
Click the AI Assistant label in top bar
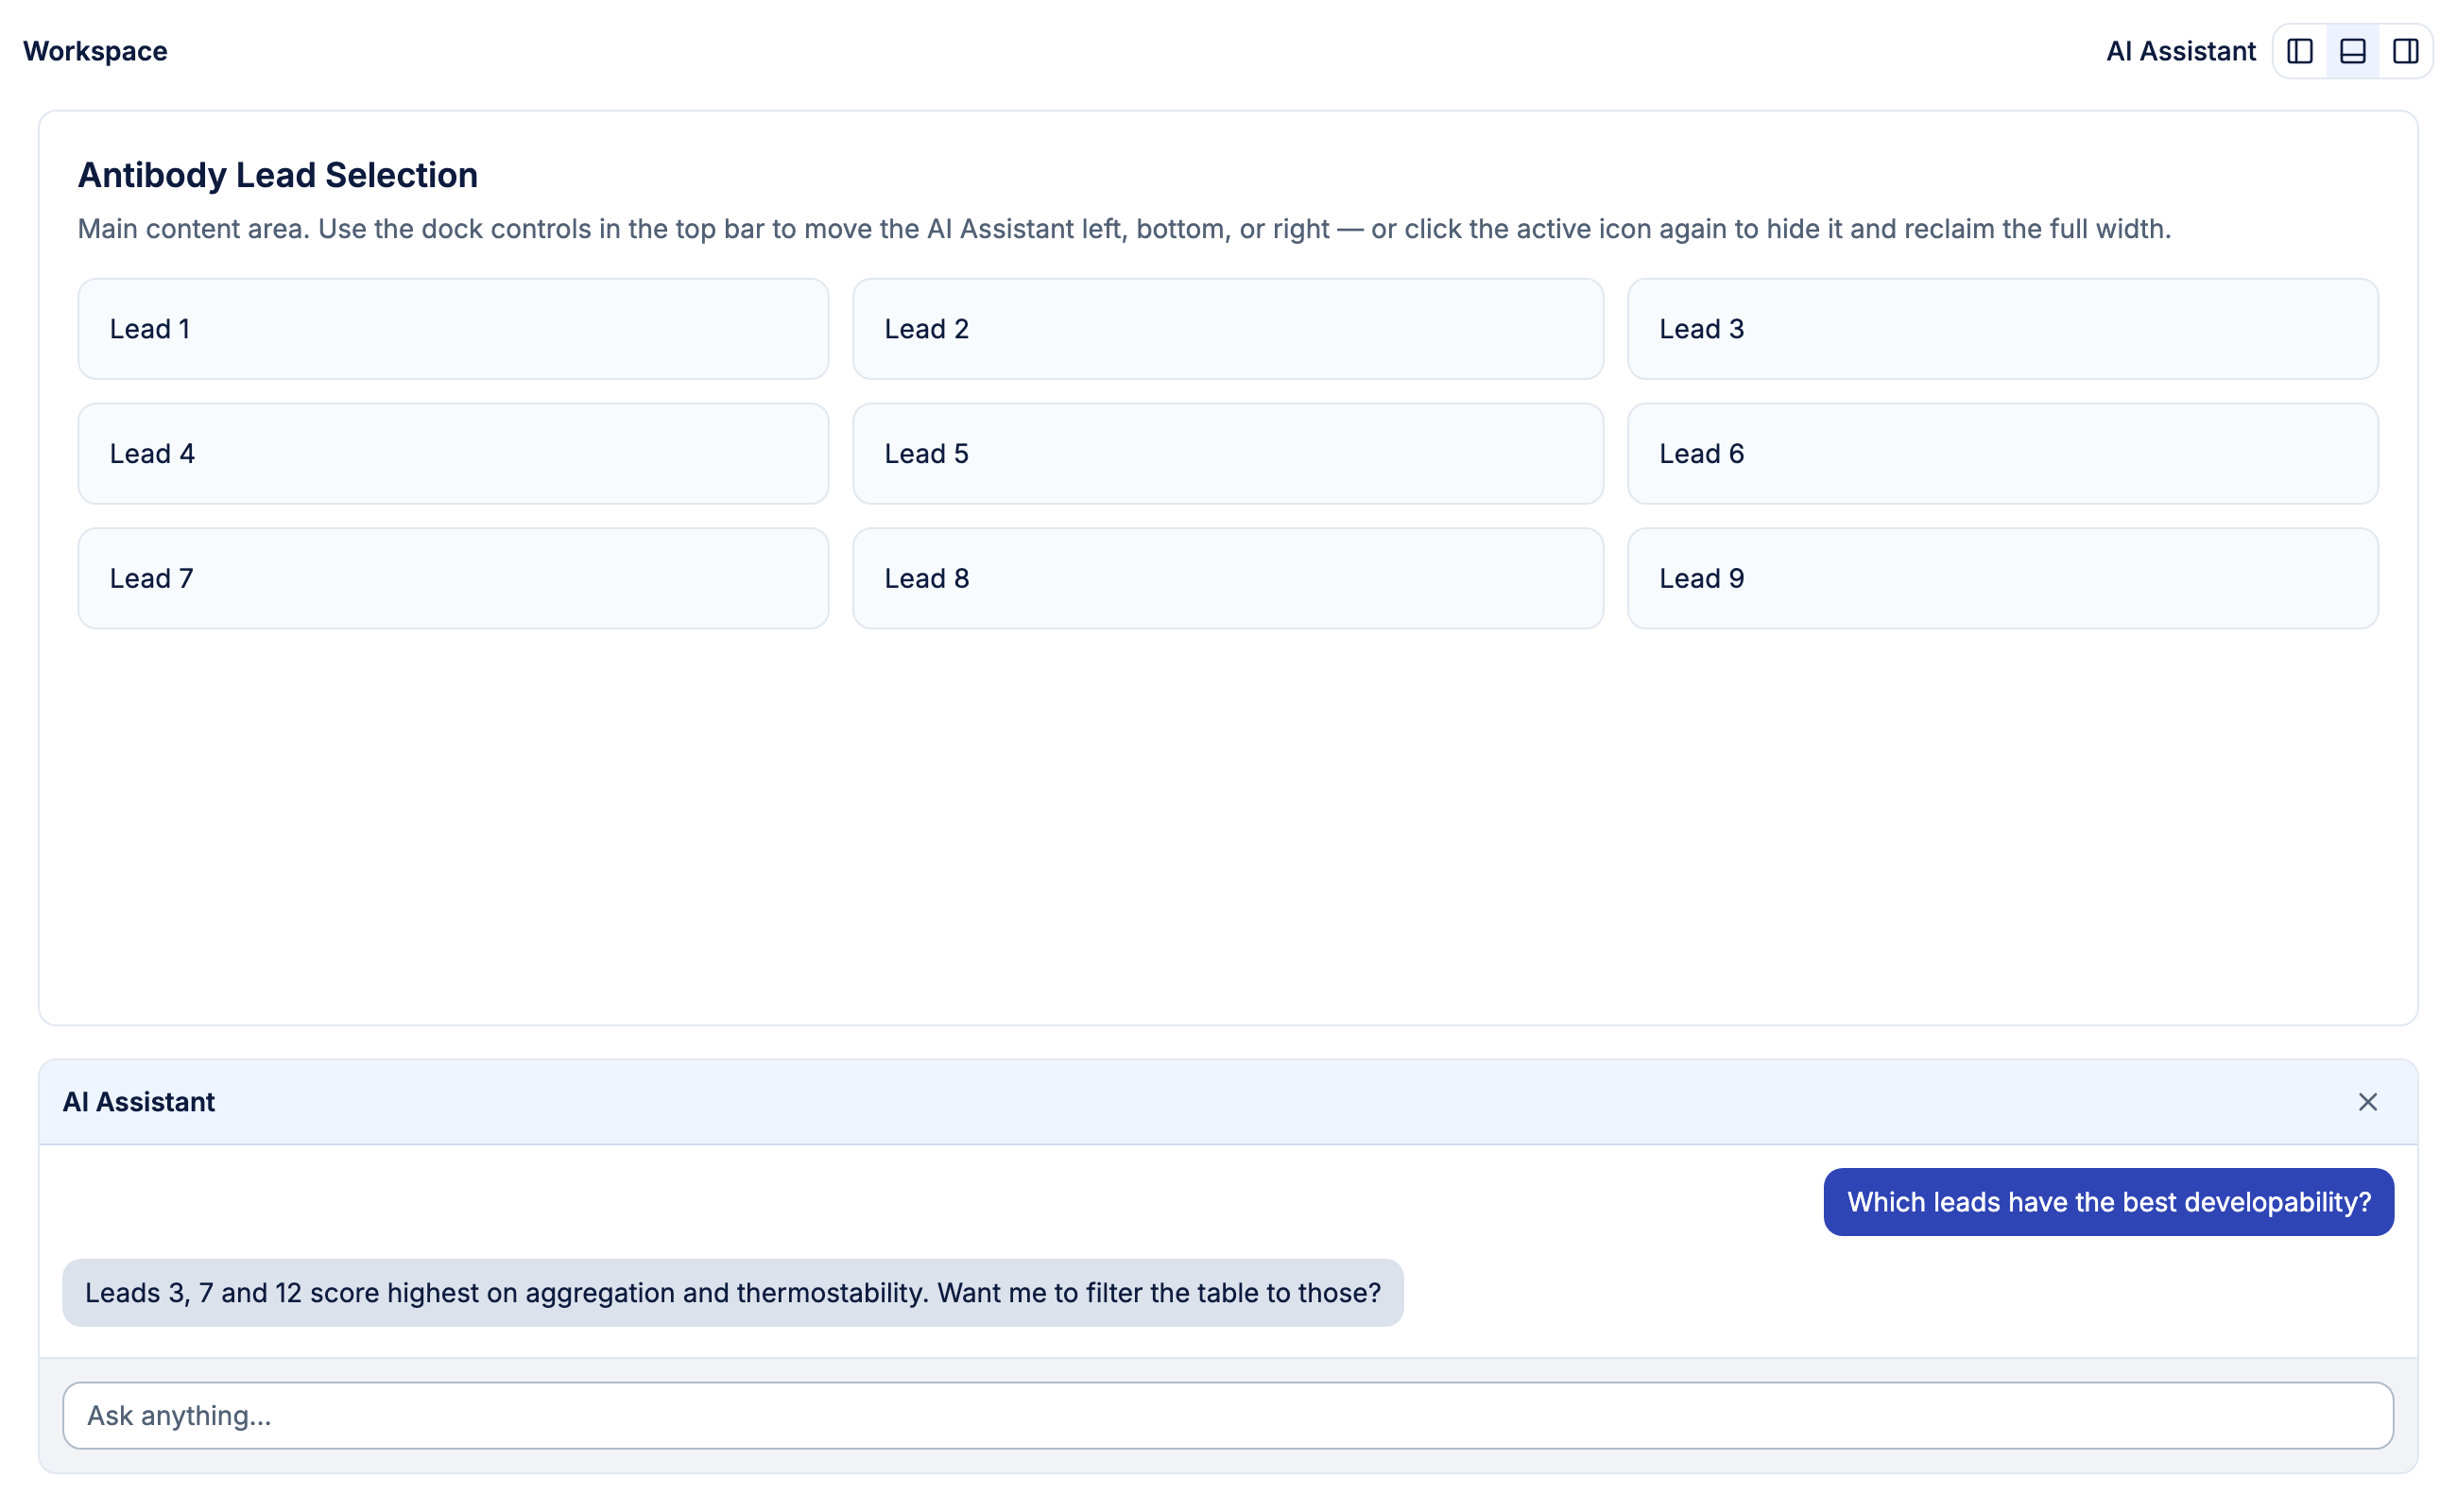tap(2180, 51)
